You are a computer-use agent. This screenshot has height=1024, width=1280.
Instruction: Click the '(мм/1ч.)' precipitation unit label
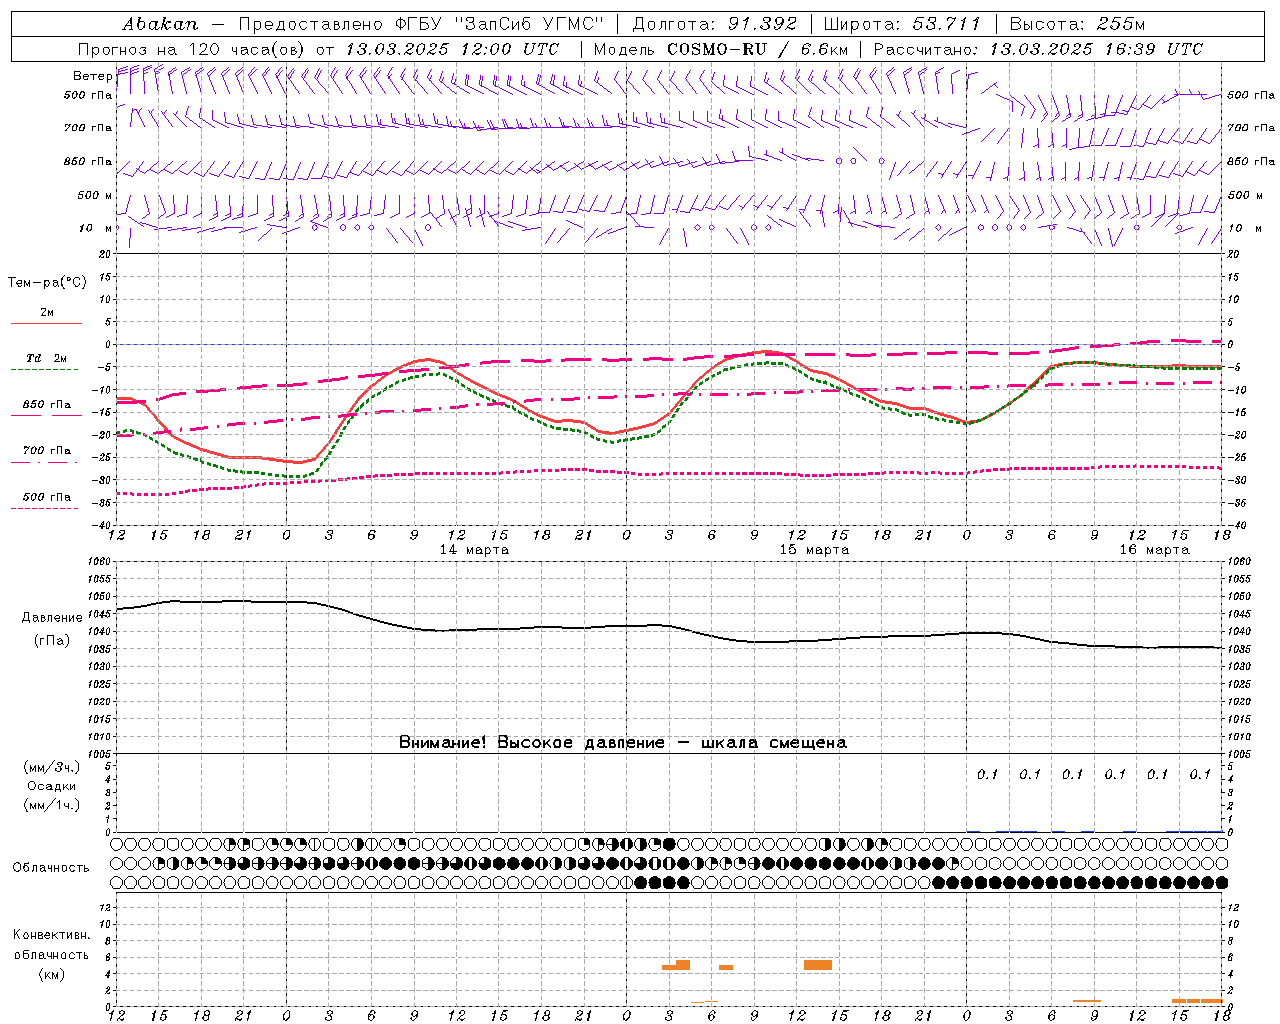52,805
